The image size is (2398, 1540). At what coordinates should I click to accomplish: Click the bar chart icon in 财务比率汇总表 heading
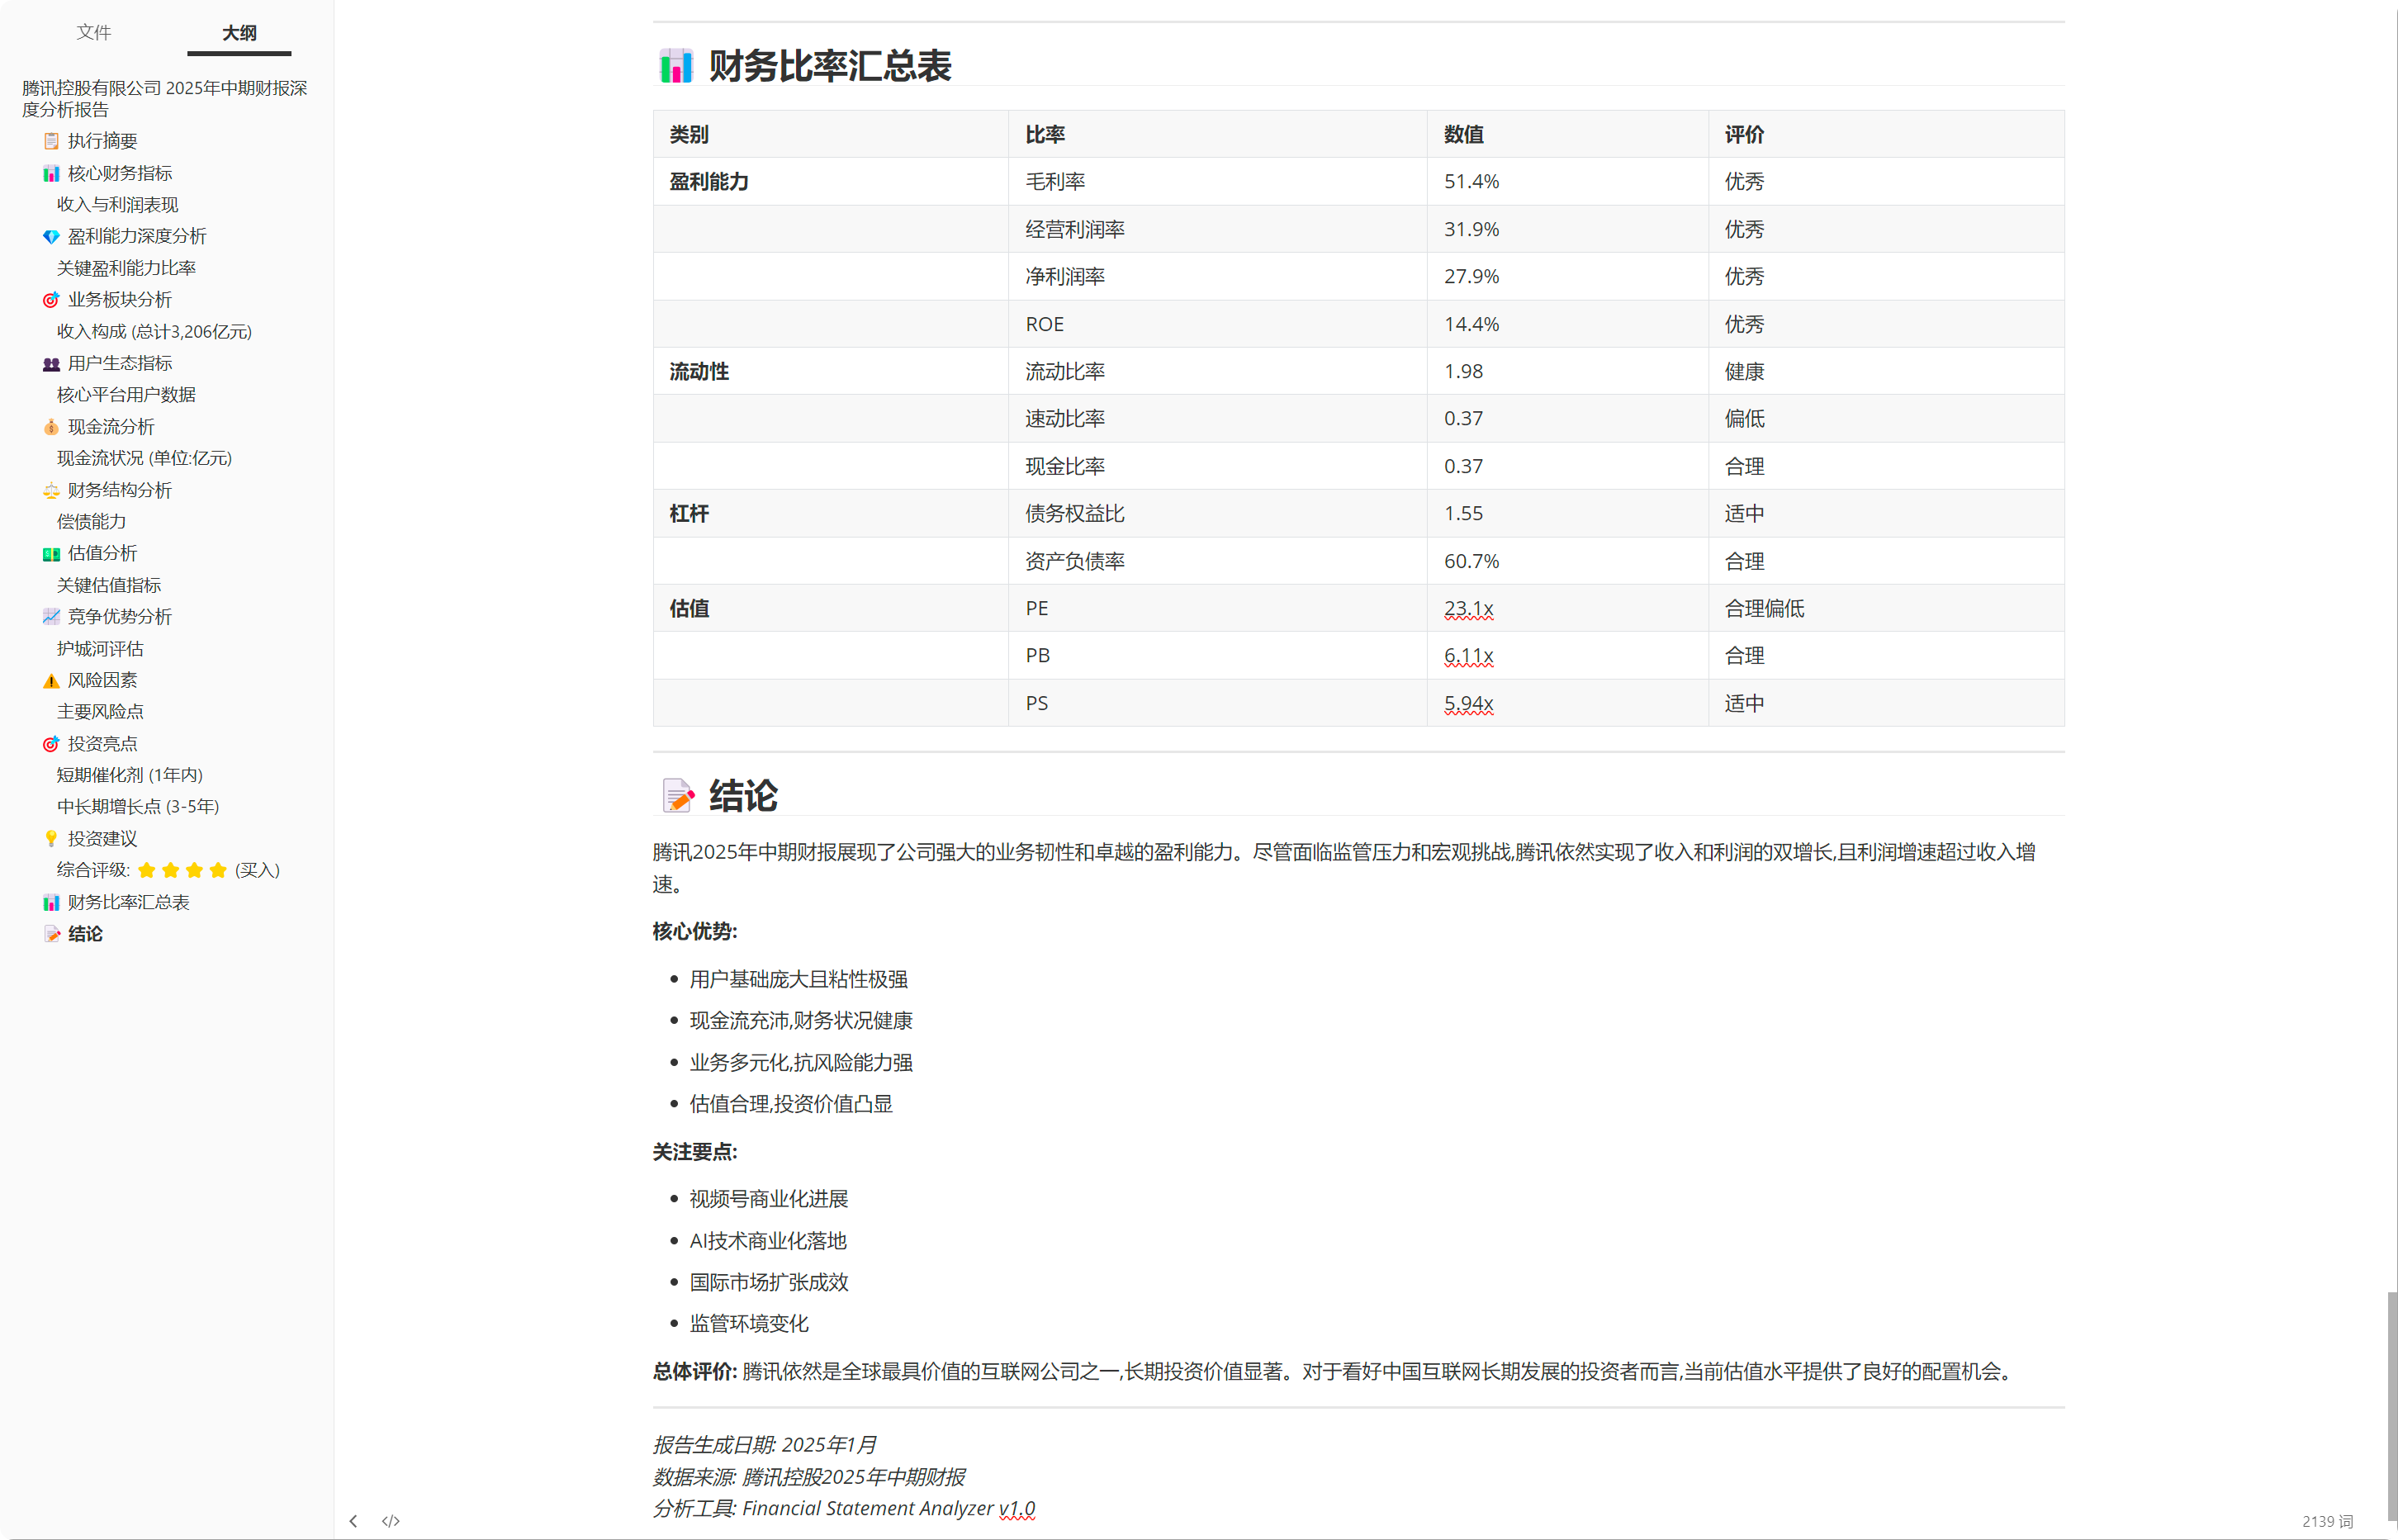pyautogui.click(x=676, y=66)
